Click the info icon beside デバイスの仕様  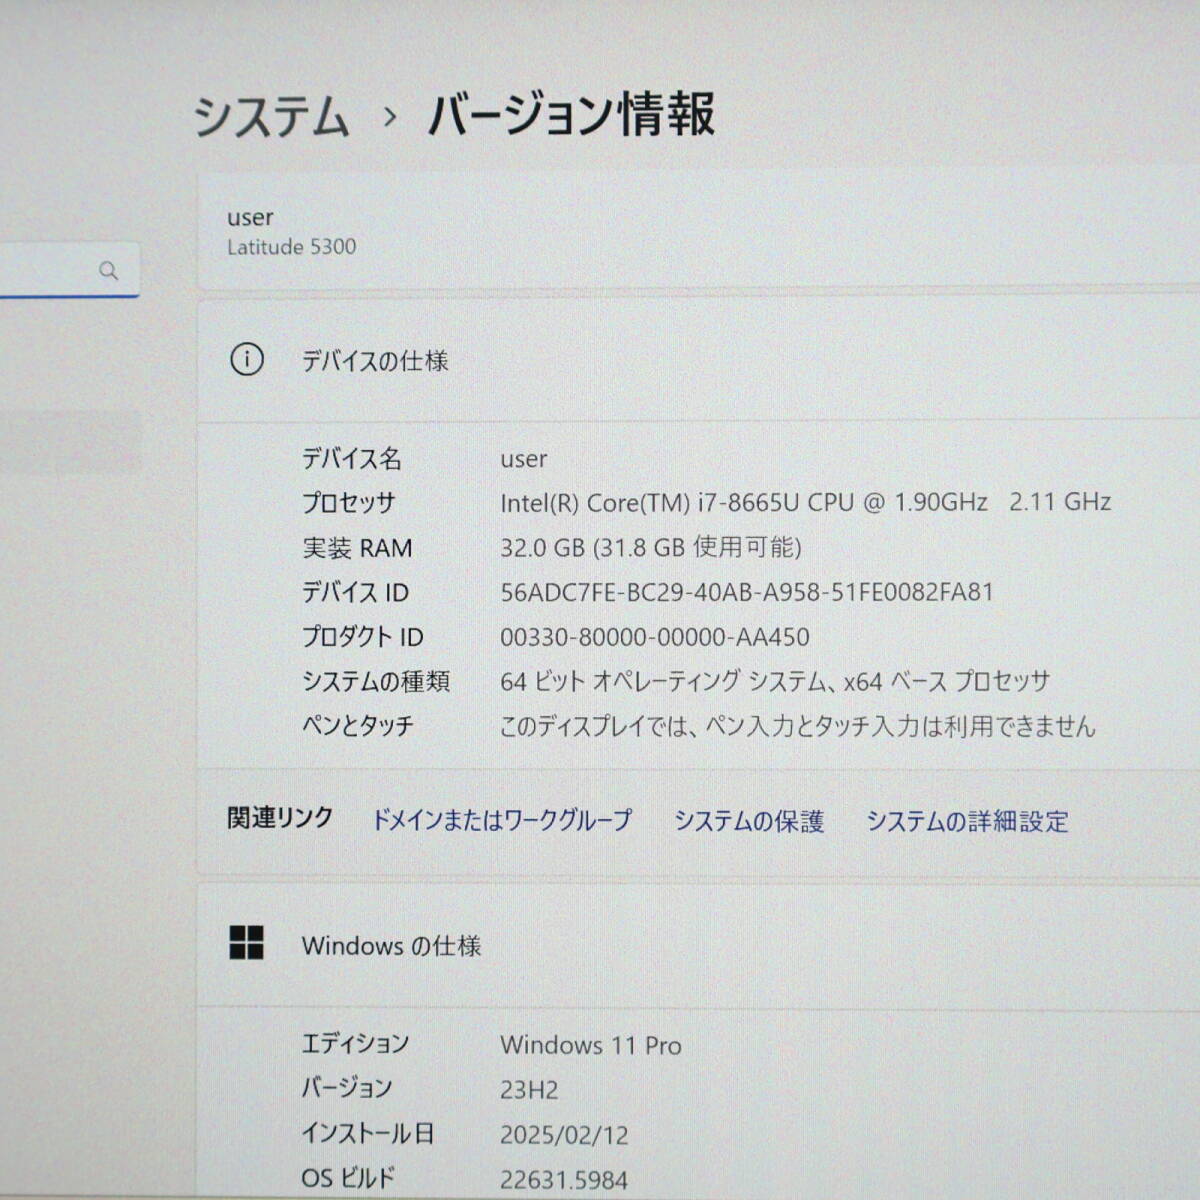[247, 359]
